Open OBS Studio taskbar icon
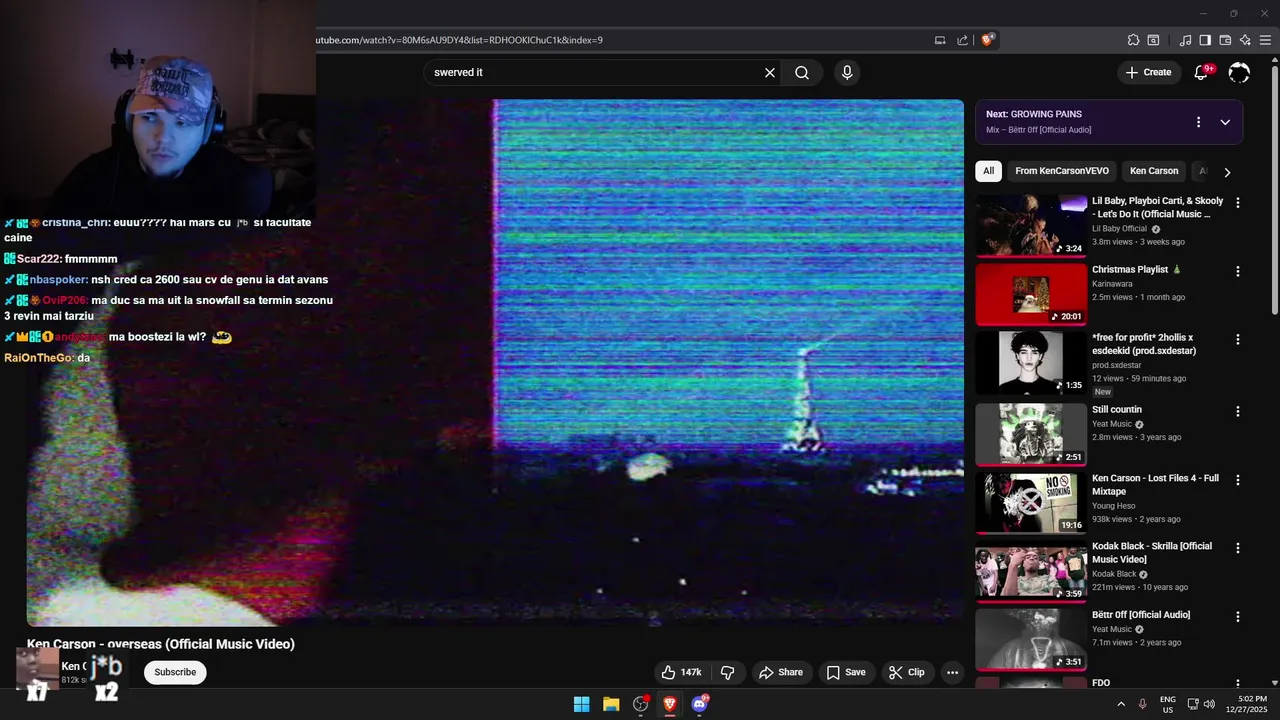The image size is (1280, 720). coord(641,704)
